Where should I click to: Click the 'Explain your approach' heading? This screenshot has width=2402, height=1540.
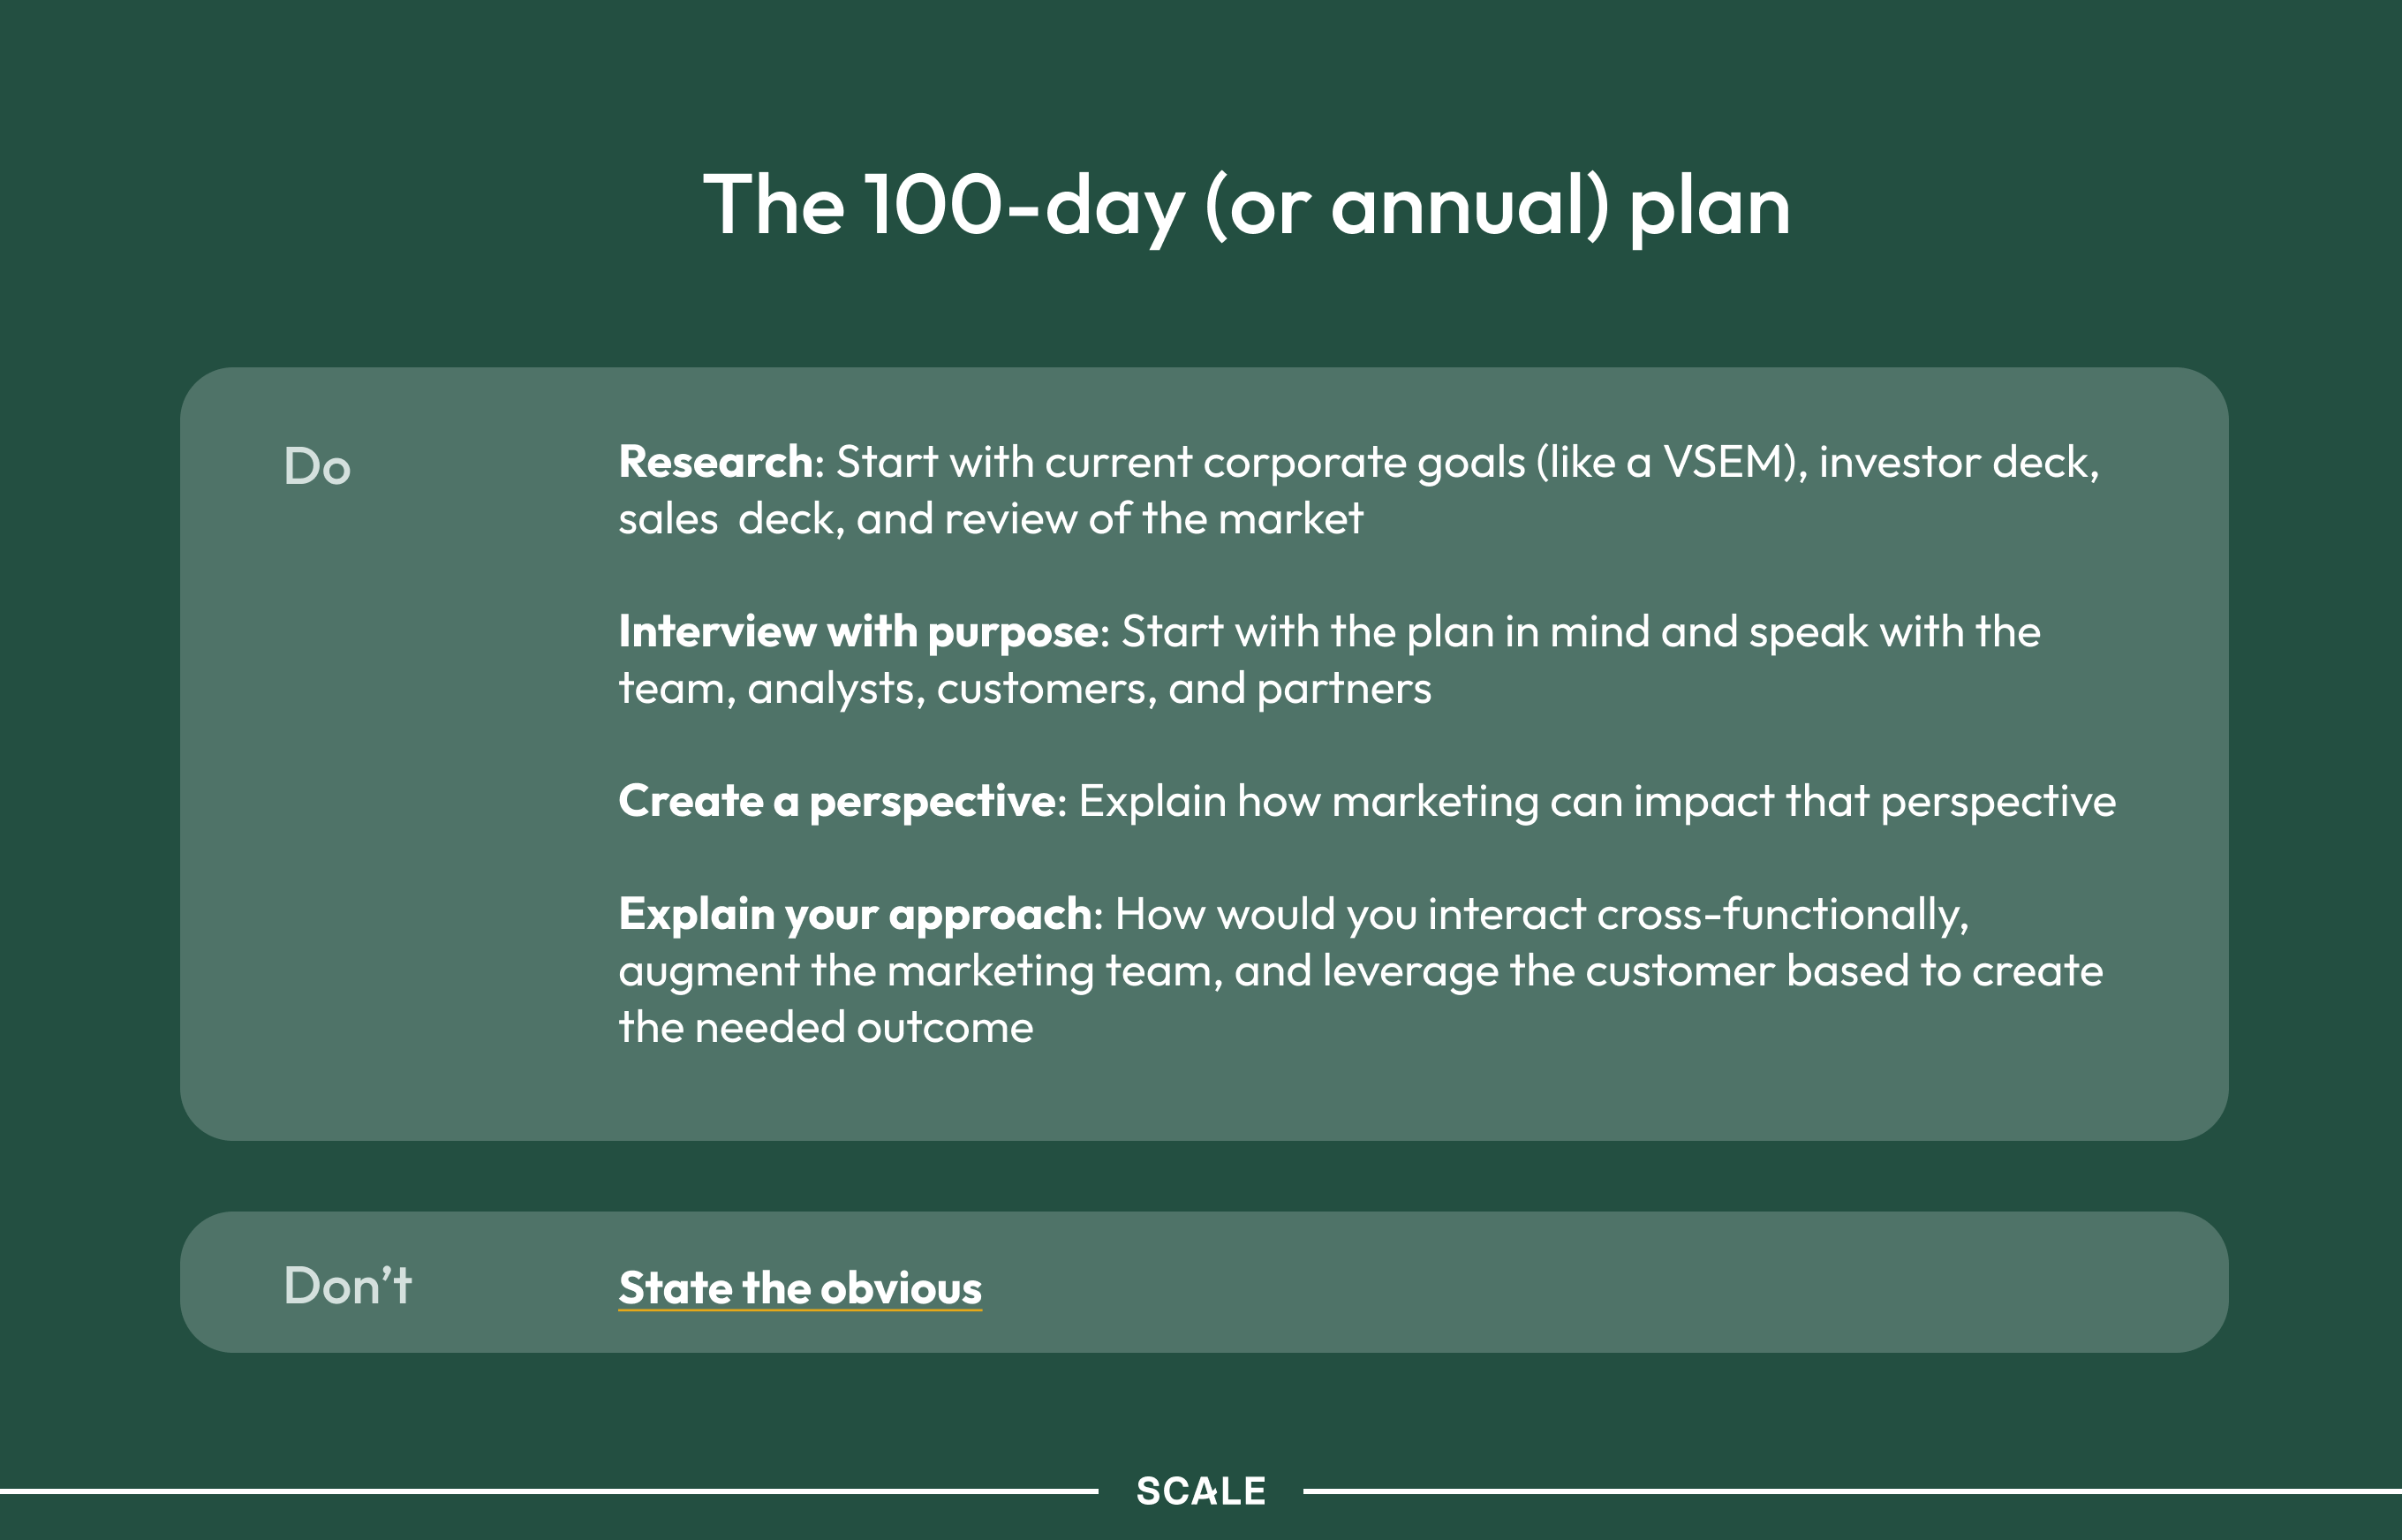[x=854, y=914]
